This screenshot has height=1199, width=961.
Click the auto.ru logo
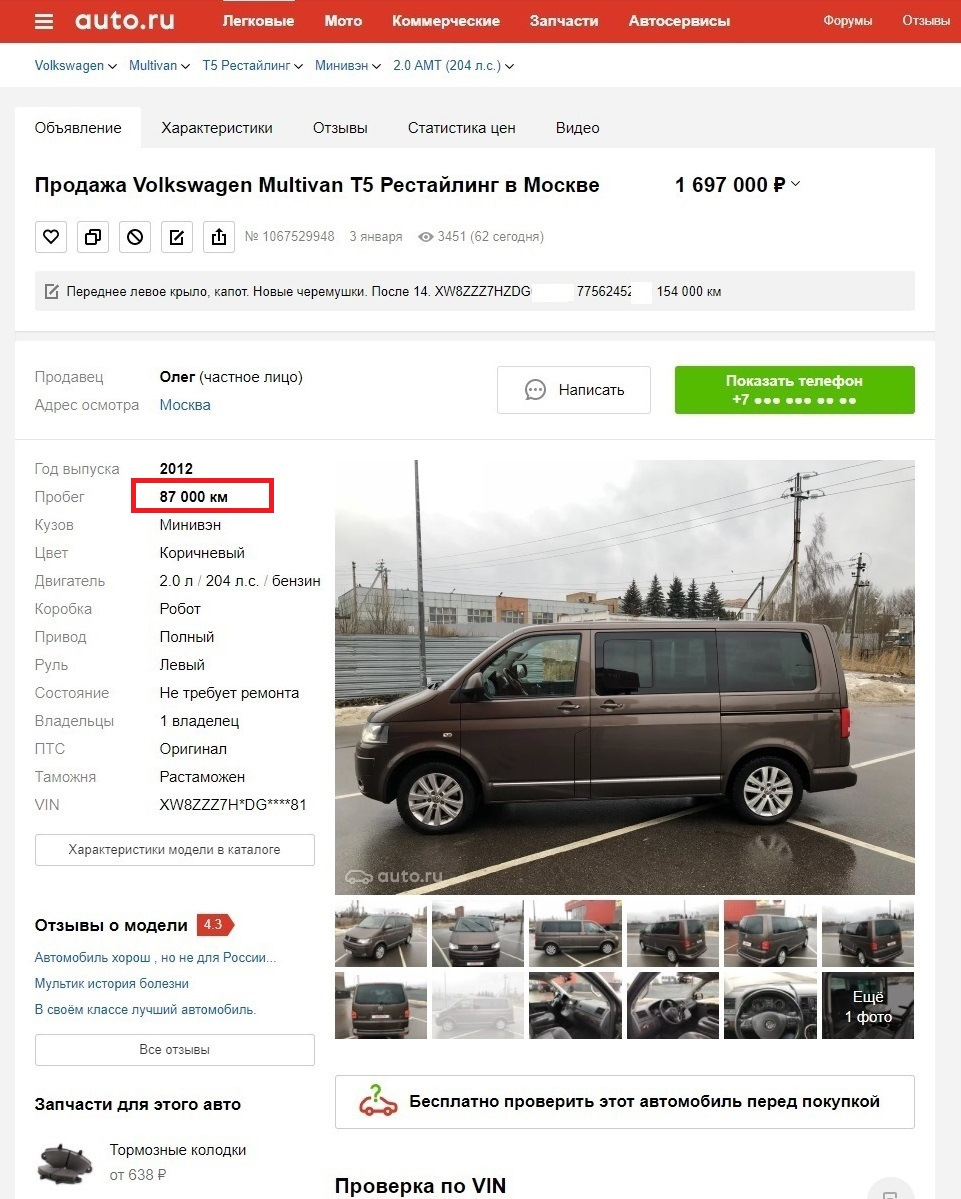125,21
